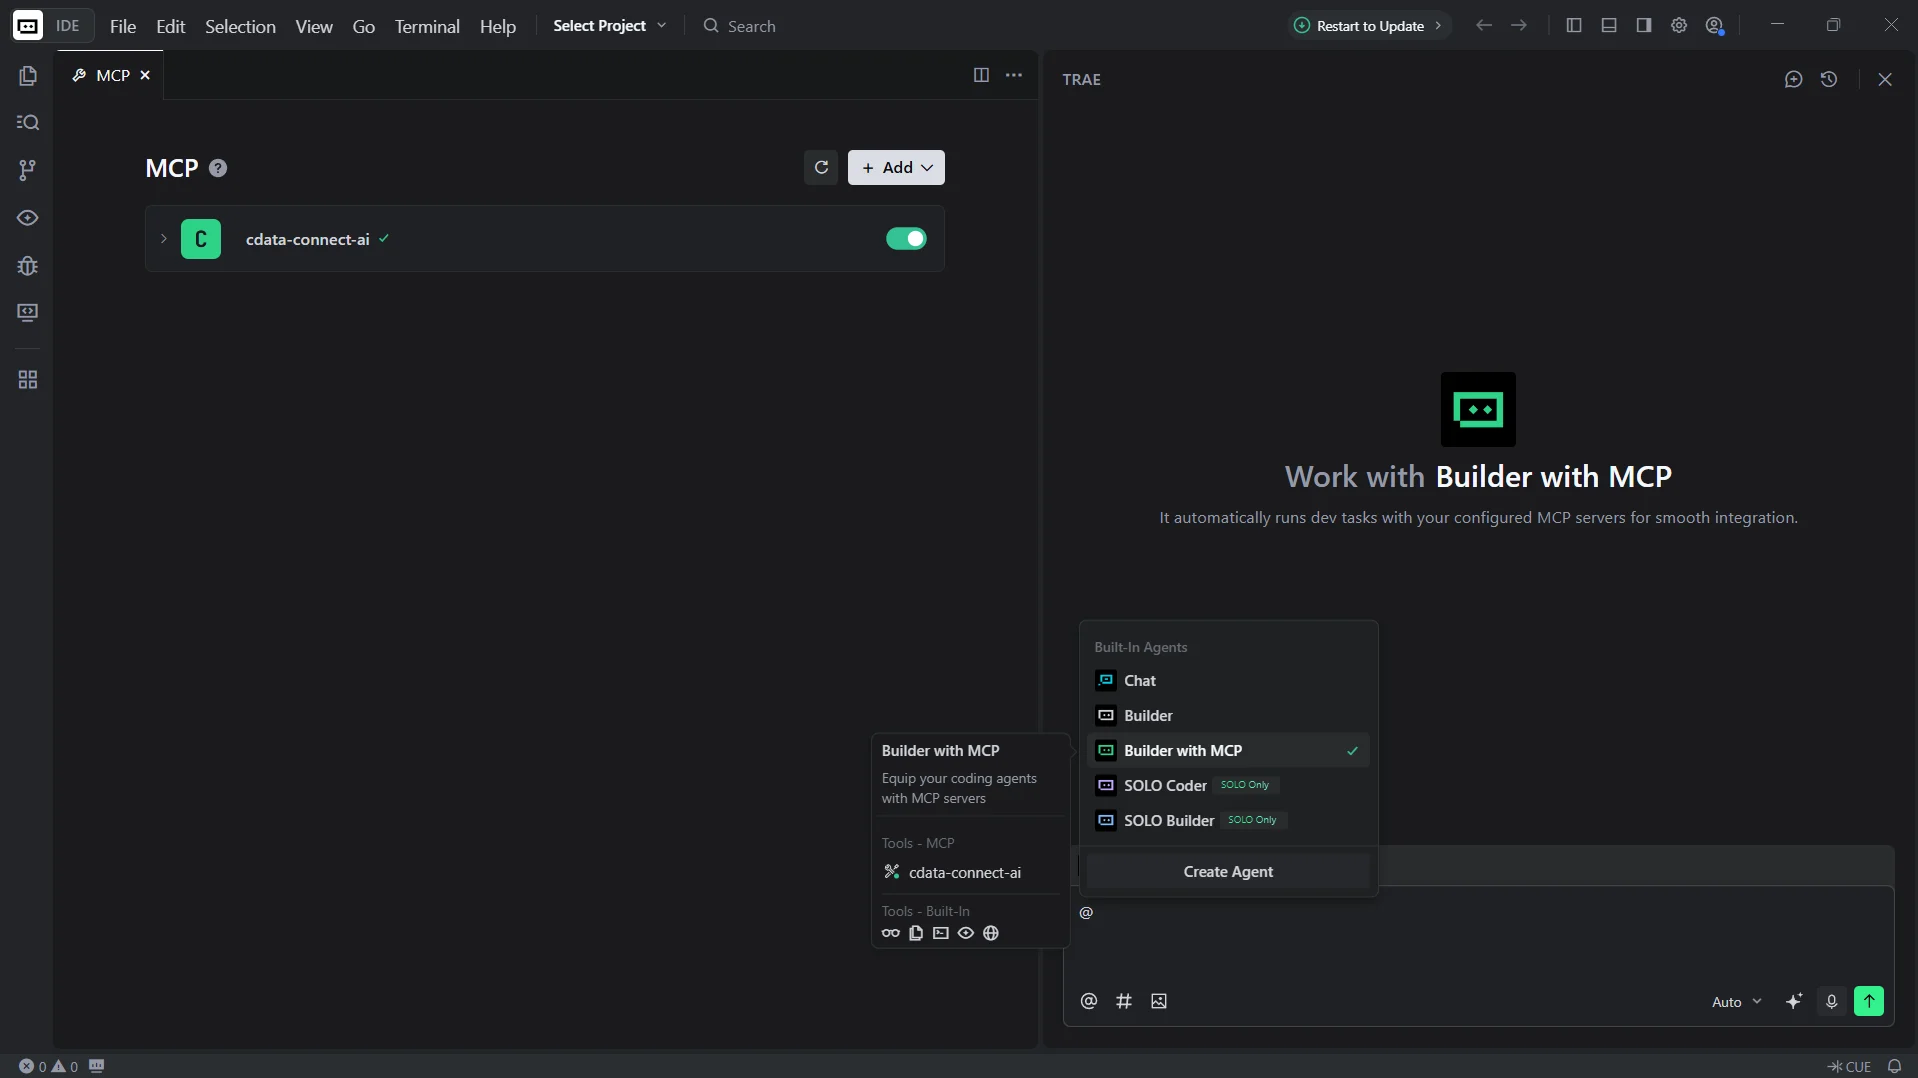Image resolution: width=1918 pixels, height=1078 pixels.
Task: Open notifications bell in status bar
Action: click(1894, 1066)
